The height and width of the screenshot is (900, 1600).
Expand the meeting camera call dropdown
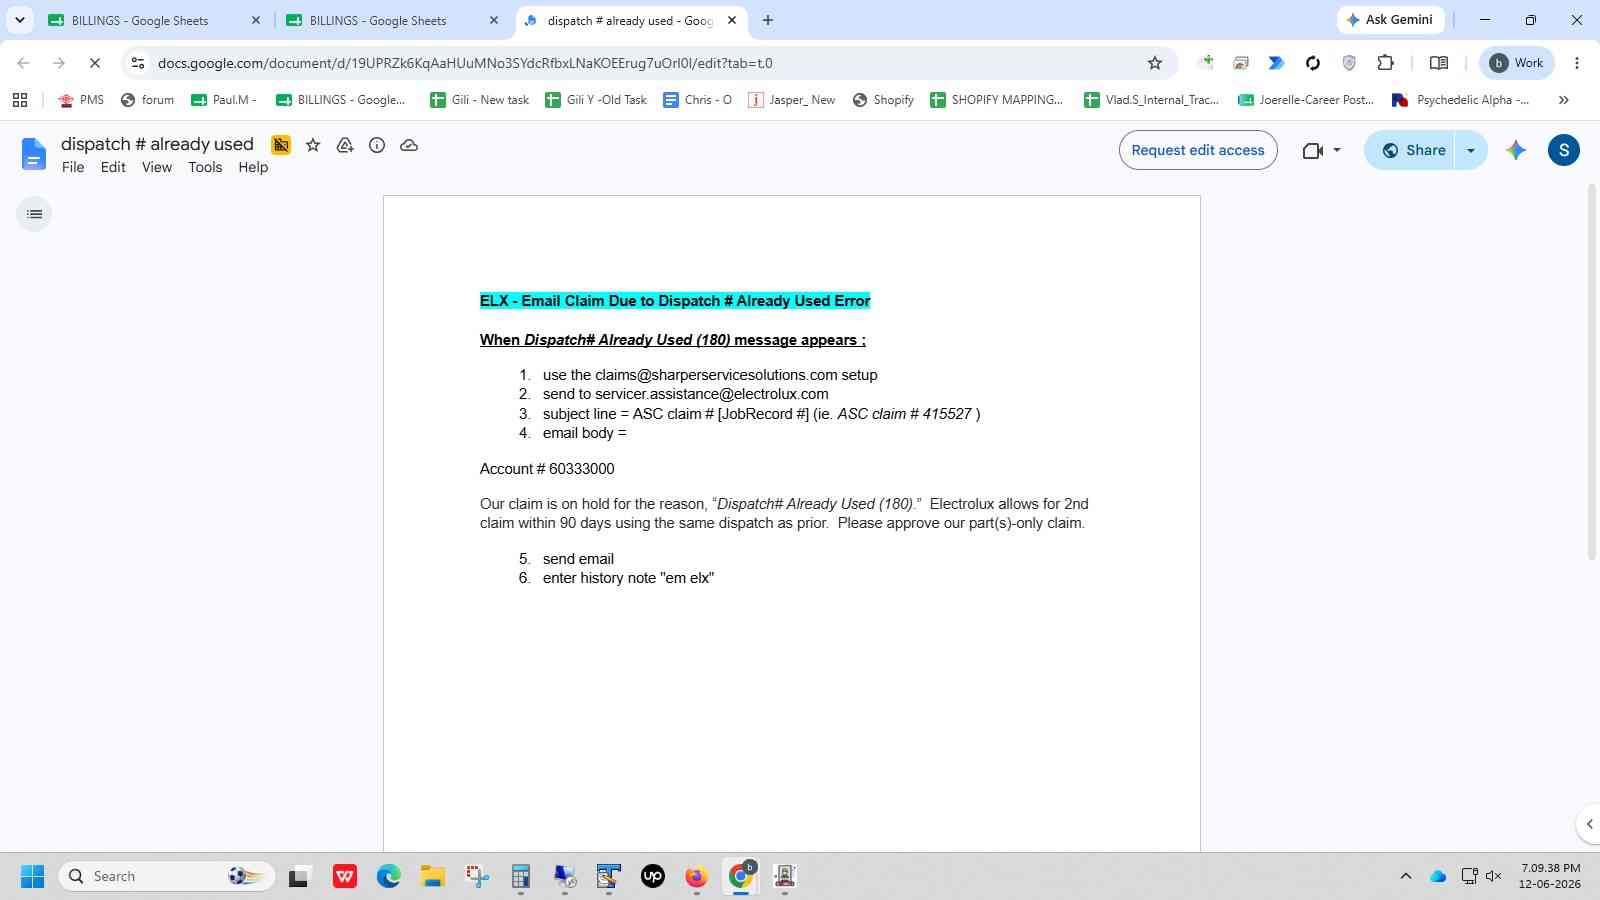(x=1337, y=150)
